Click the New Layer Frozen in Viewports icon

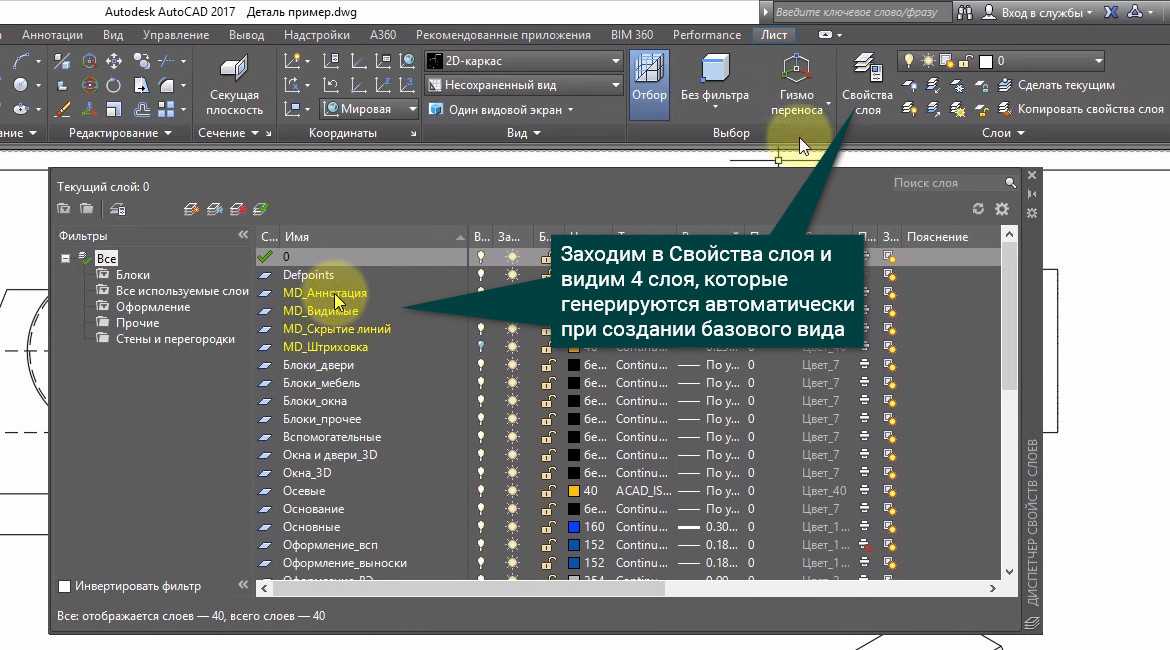214,209
